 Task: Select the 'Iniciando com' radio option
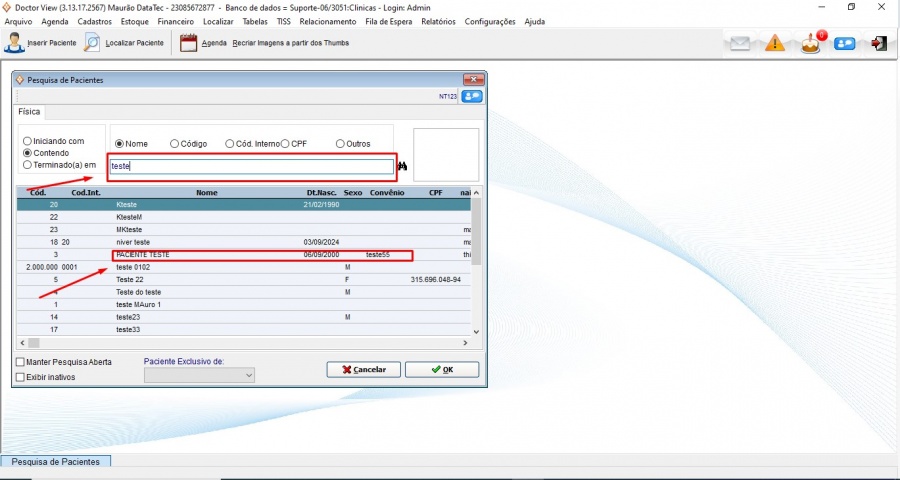[27, 141]
